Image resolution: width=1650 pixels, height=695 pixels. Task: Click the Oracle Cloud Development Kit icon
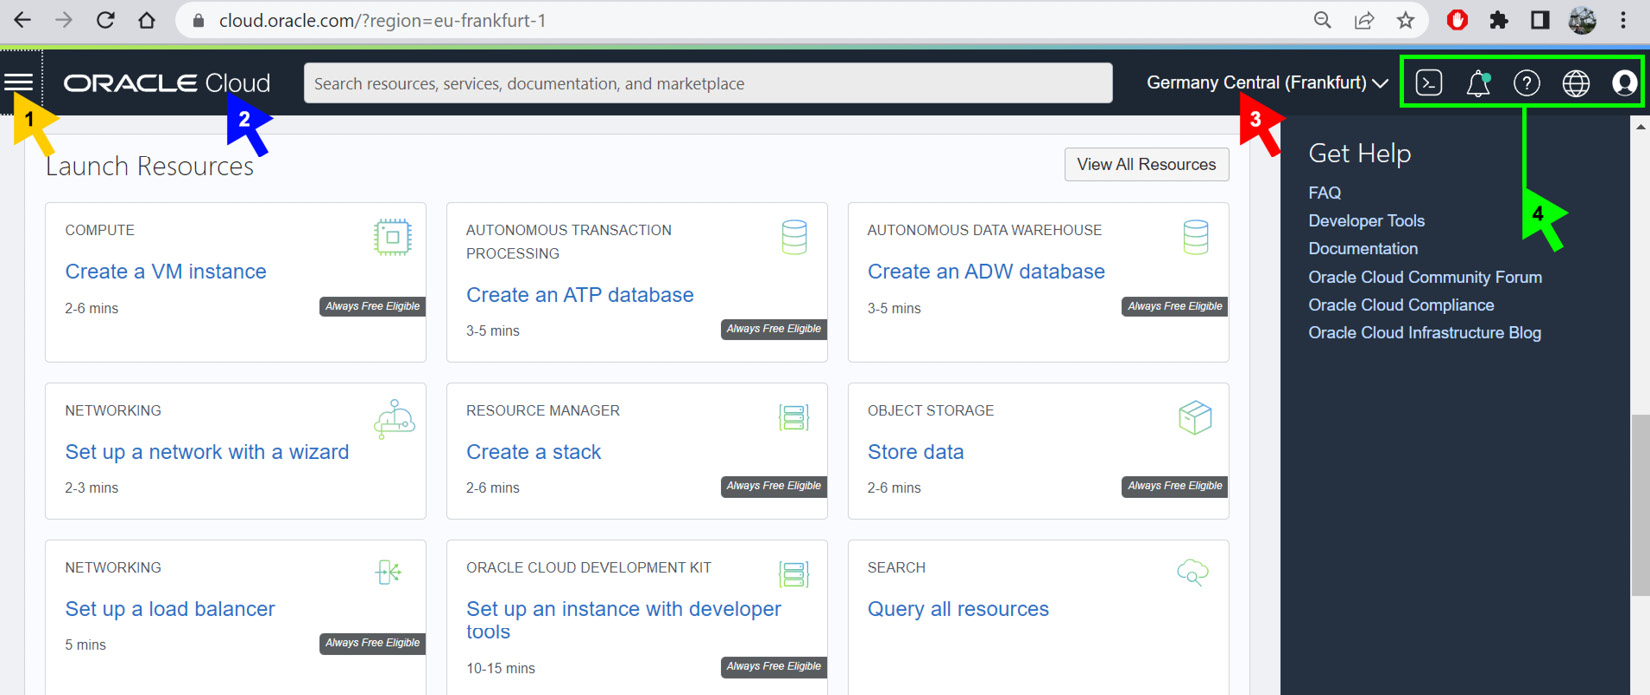[x=794, y=574]
